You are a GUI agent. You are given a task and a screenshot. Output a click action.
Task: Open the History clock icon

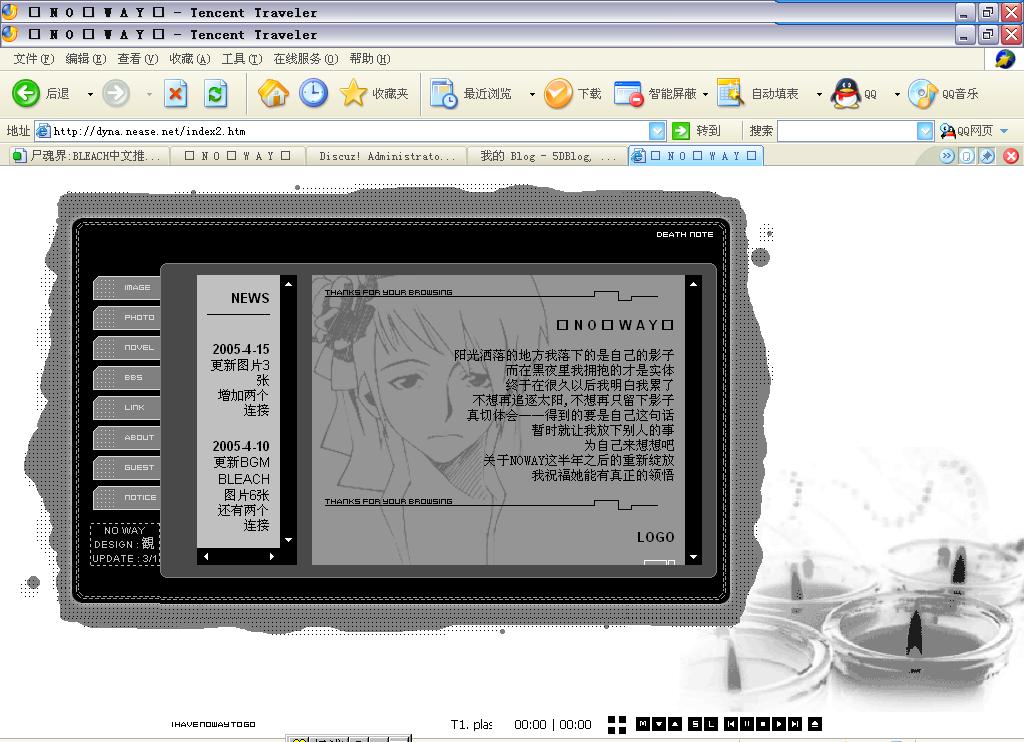coord(313,93)
